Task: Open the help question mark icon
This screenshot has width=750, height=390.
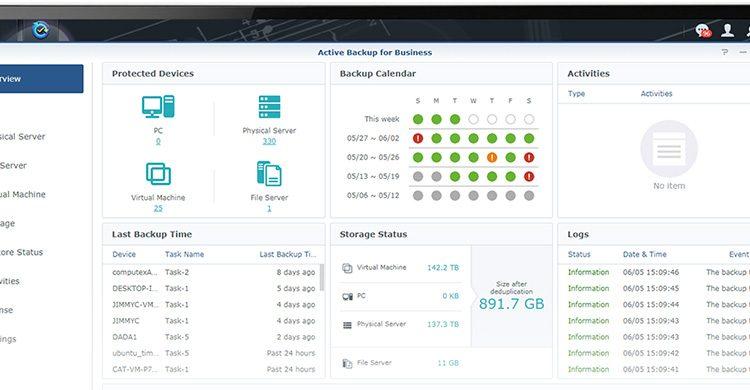Action: (x=725, y=52)
